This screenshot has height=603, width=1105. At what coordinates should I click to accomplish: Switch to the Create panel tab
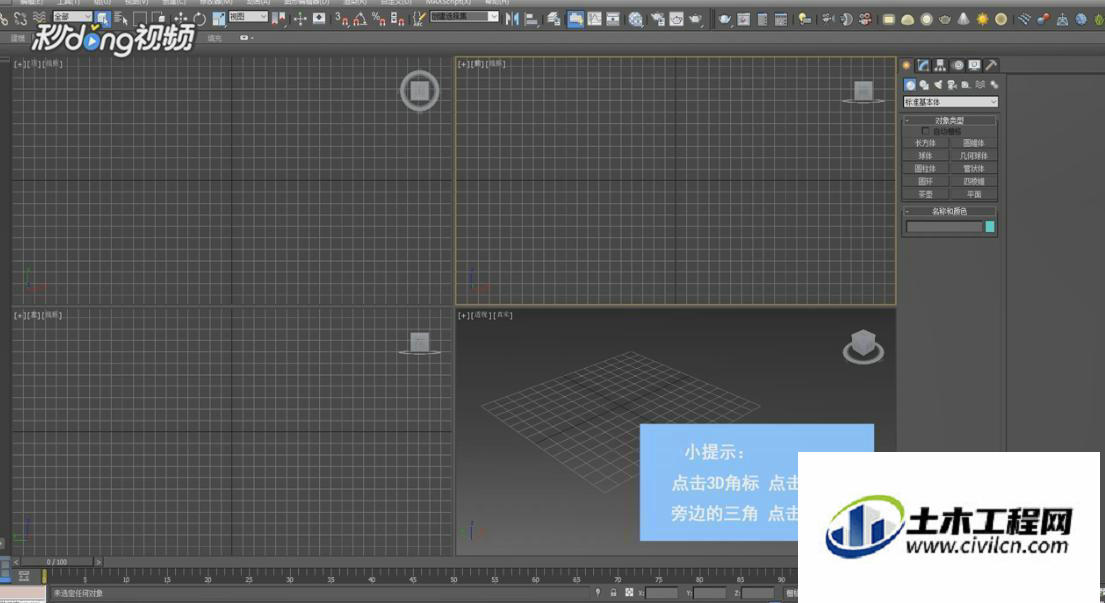[x=907, y=66]
